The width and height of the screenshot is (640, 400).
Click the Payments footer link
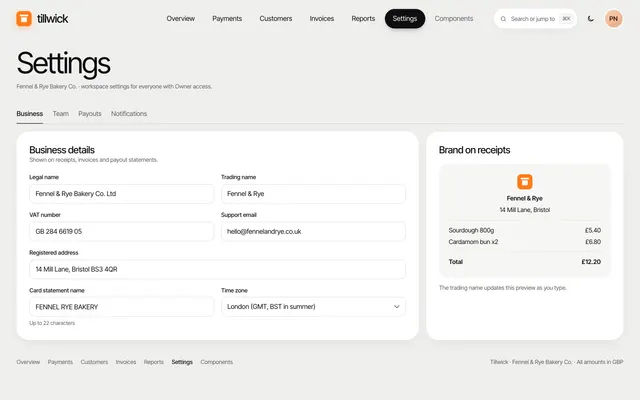pos(60,362)
